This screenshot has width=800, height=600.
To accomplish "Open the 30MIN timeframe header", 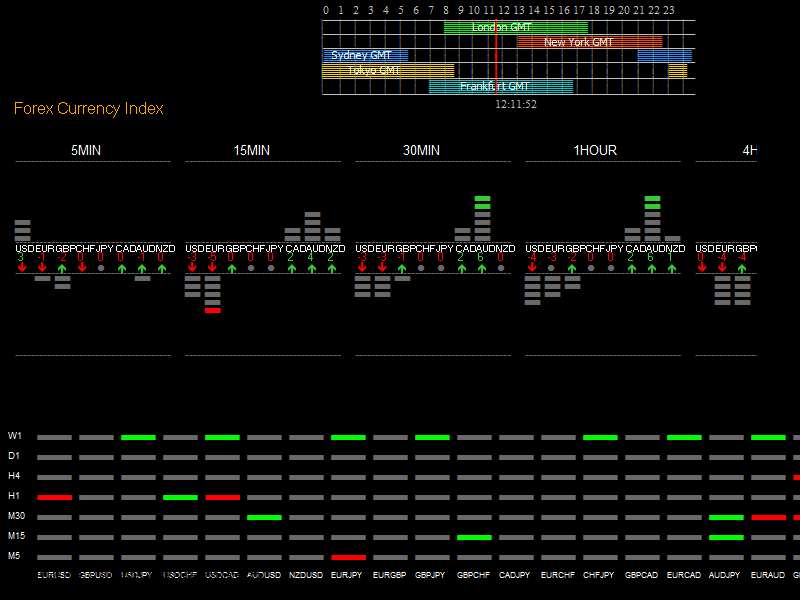I will 421,151.
